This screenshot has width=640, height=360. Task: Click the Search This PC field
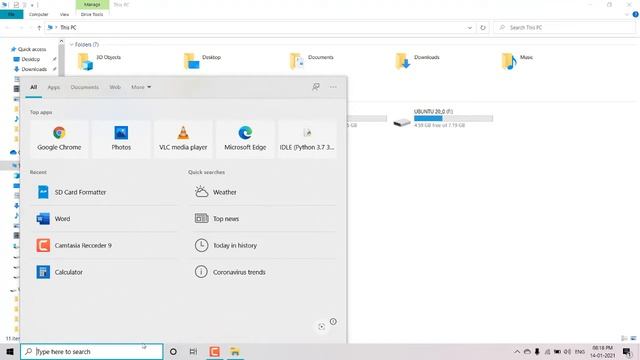pos(564,28)
